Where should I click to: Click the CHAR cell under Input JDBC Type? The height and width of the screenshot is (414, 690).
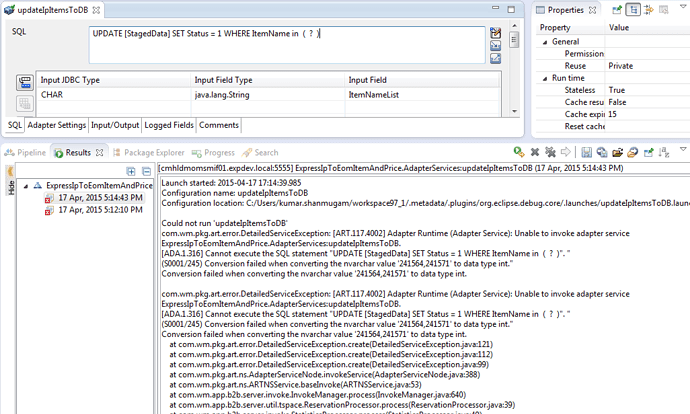[x=113, y=95]
